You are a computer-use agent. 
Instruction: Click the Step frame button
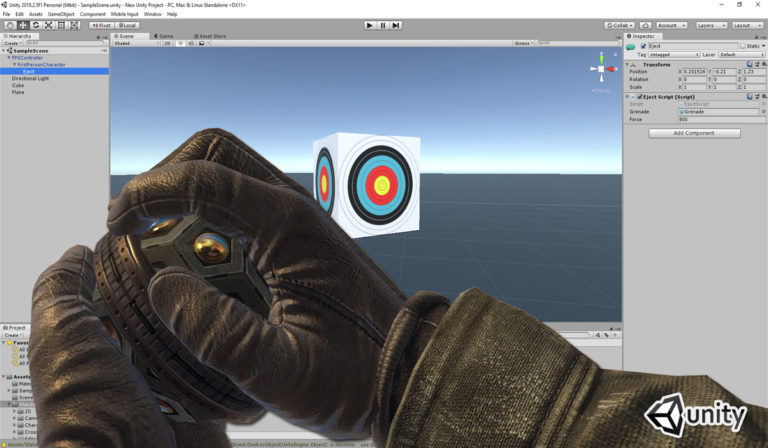coord(396,25)
